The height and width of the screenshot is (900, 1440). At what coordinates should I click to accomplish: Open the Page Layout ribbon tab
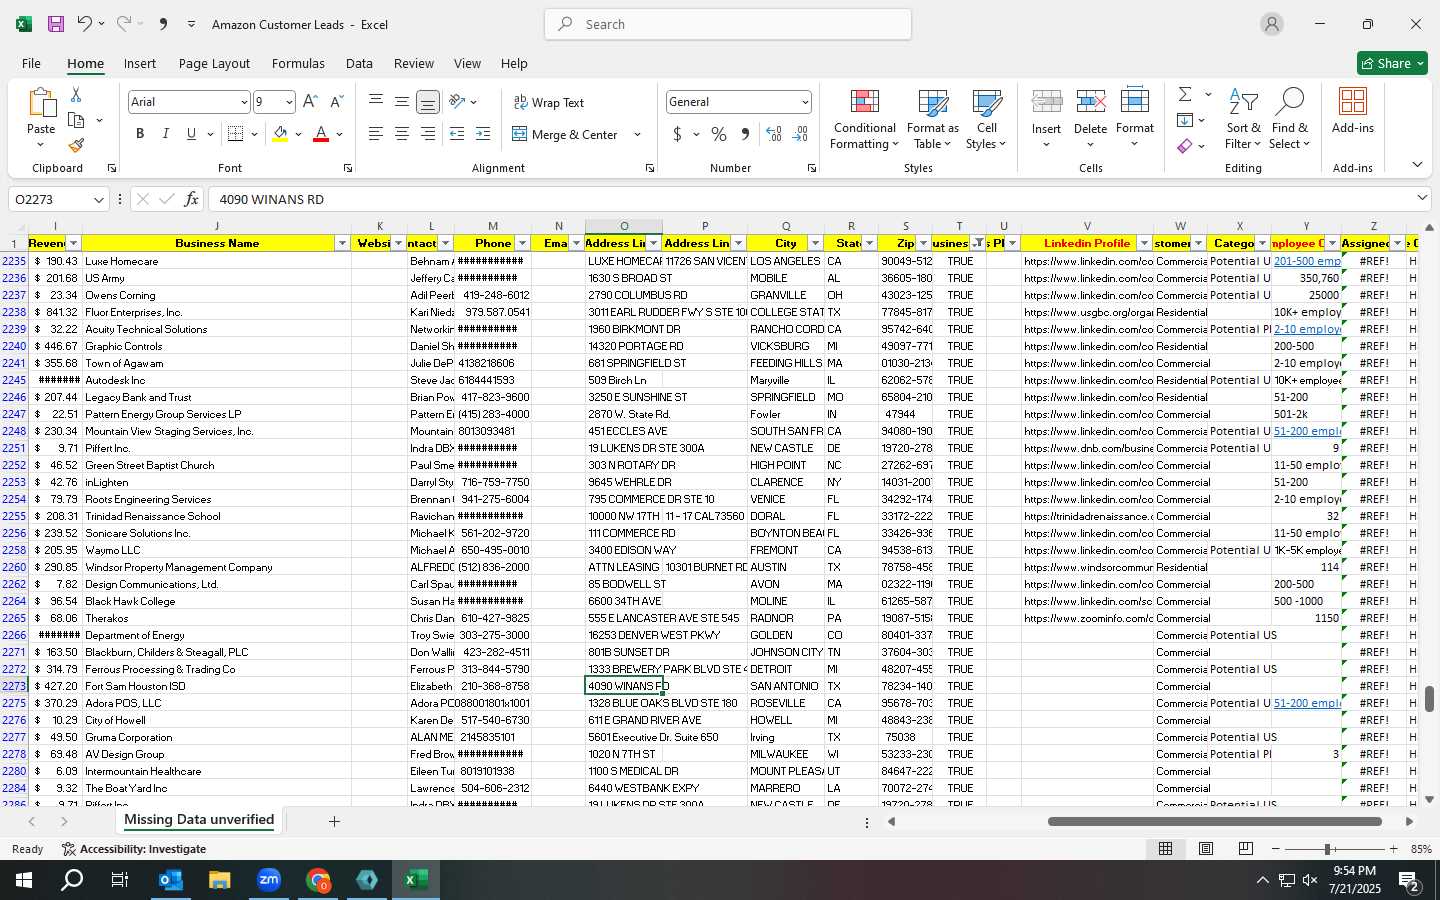tap(214, 63)
